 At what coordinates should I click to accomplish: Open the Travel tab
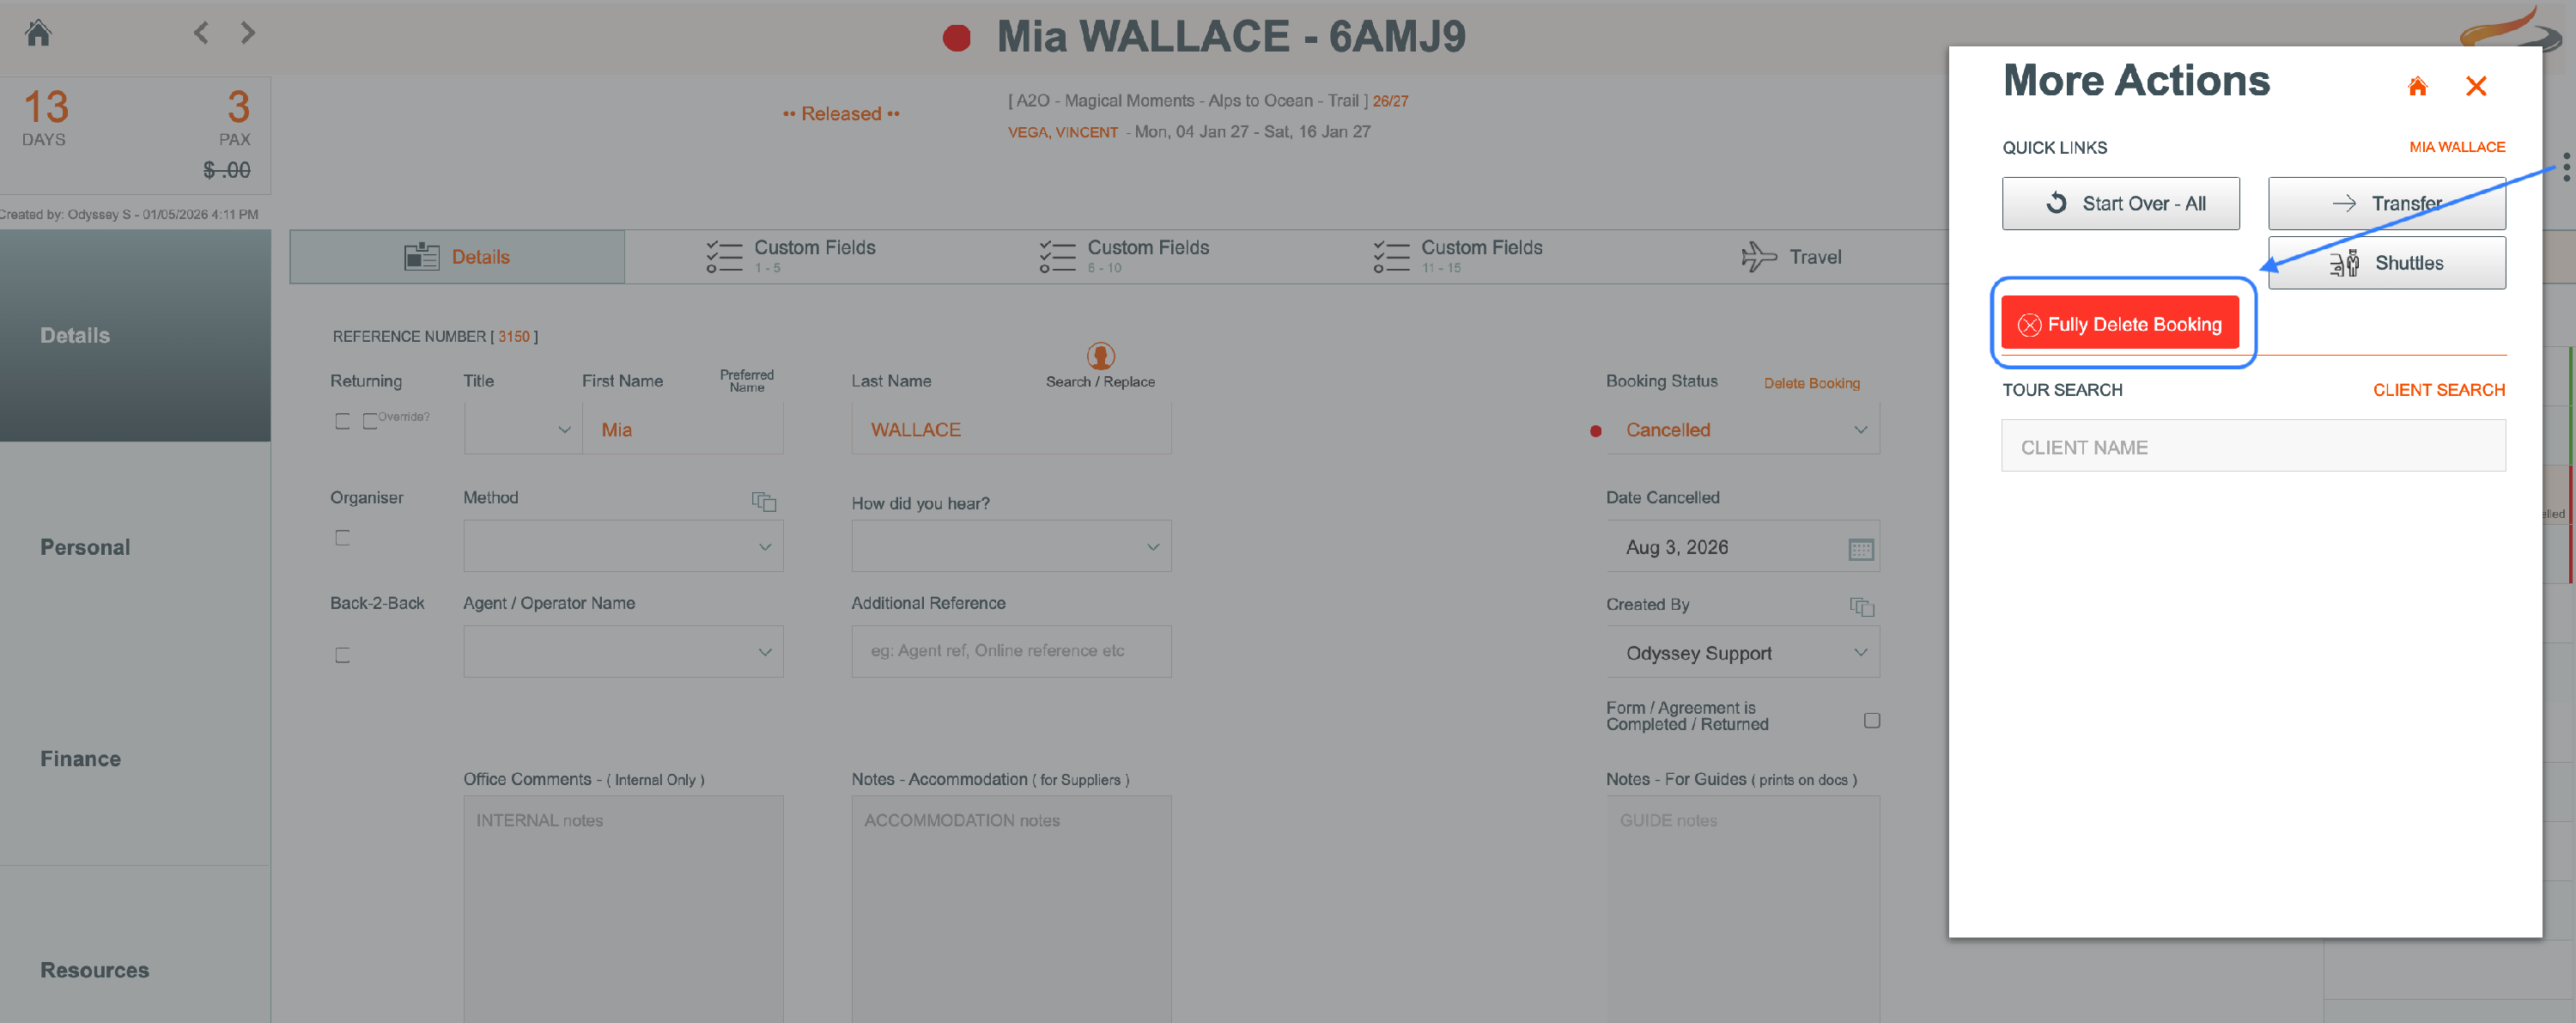[1790, 257]
